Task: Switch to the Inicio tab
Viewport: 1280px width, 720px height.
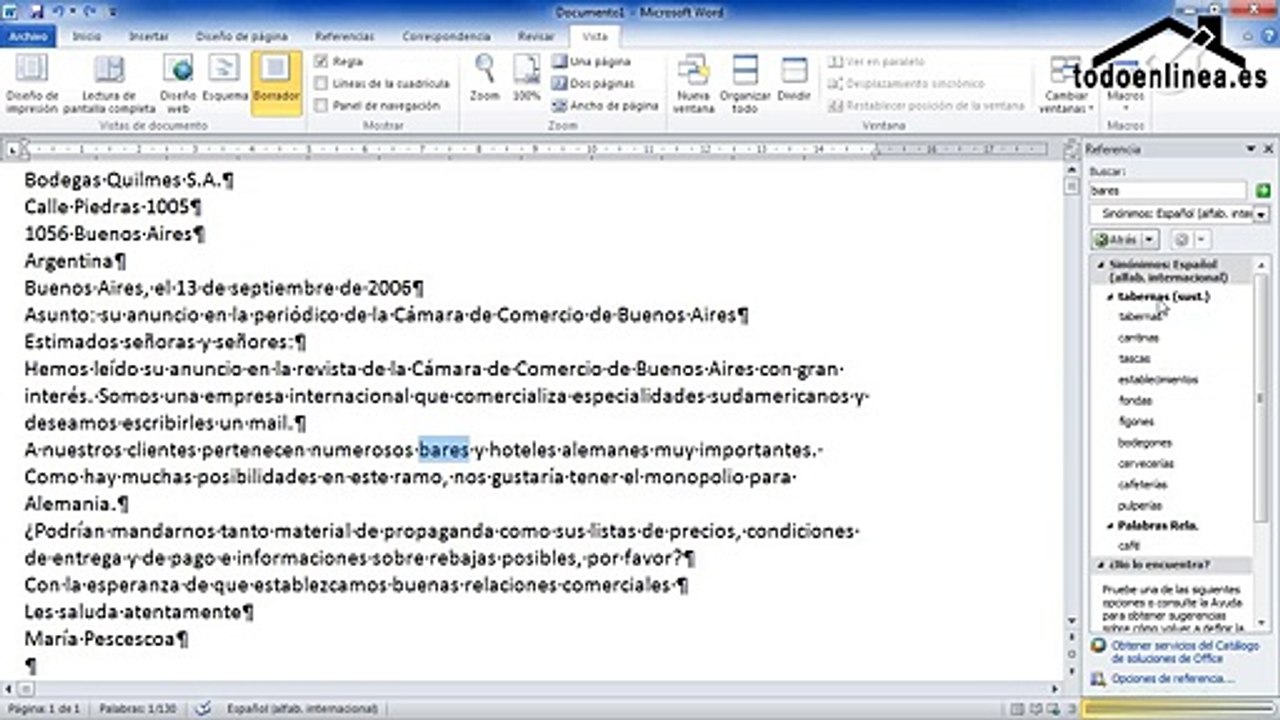Action: coord(87,36)
